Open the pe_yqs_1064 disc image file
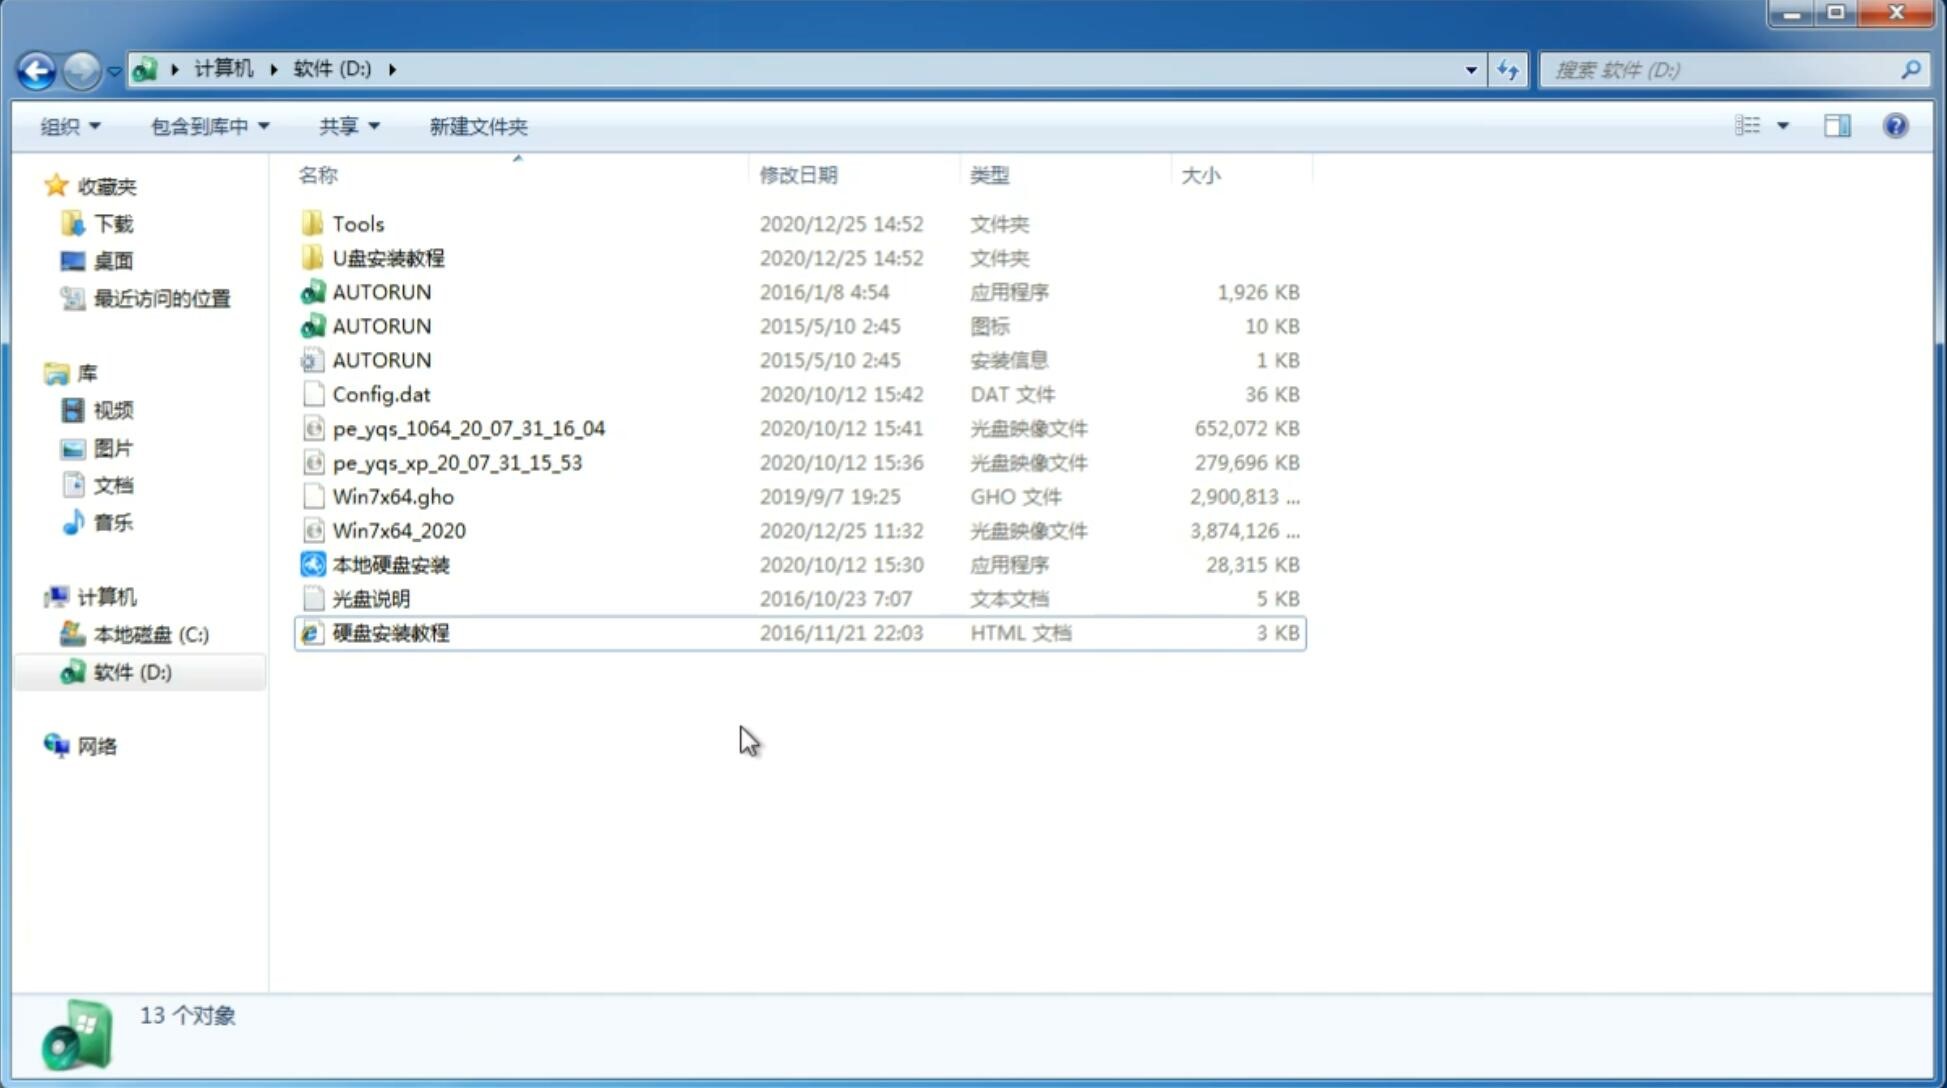Viewport: 1947px width, 1088px height. pyautogui.click(x=468, y=428)
